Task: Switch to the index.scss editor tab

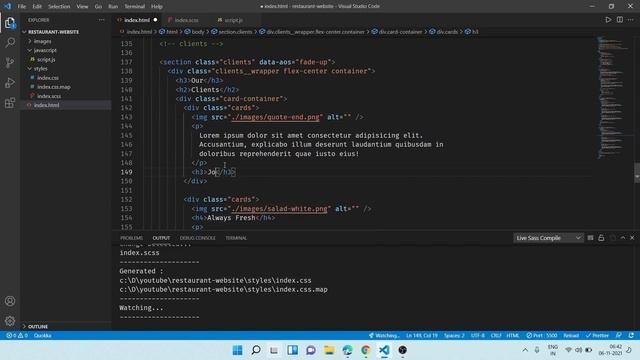Action: pyautogui.click(x=187, y=20)
